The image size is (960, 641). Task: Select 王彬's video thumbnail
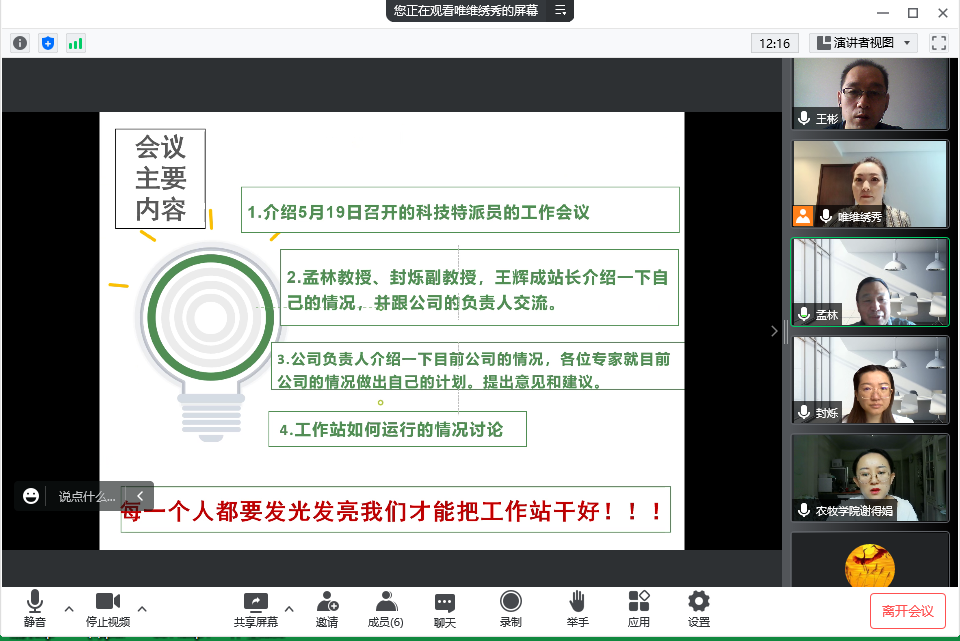coord(870,94)
